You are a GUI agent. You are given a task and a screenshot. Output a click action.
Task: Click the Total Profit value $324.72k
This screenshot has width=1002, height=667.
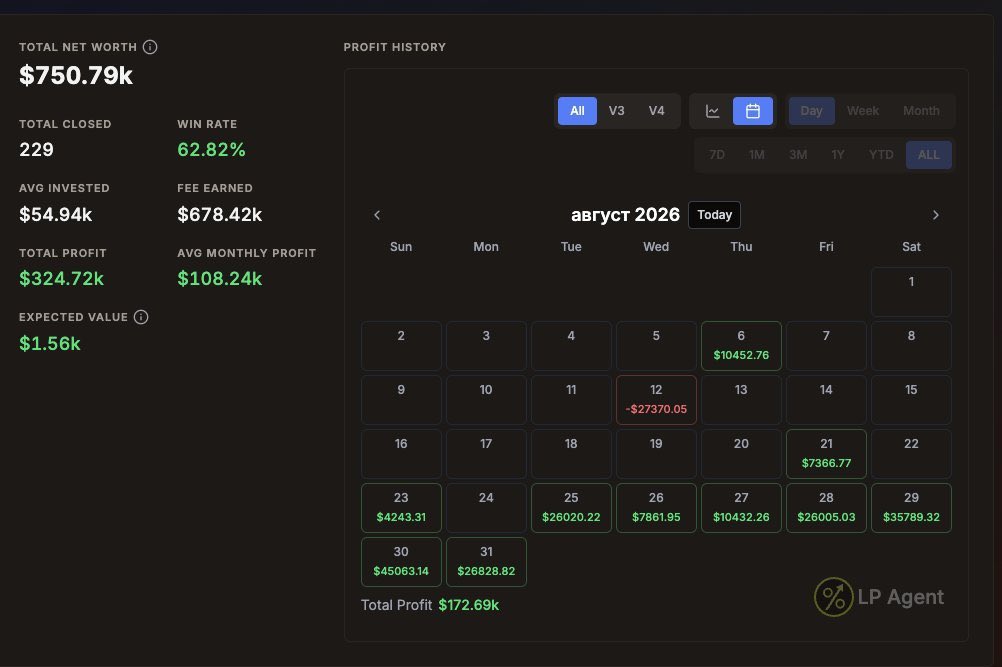click(x=61, y=279)
